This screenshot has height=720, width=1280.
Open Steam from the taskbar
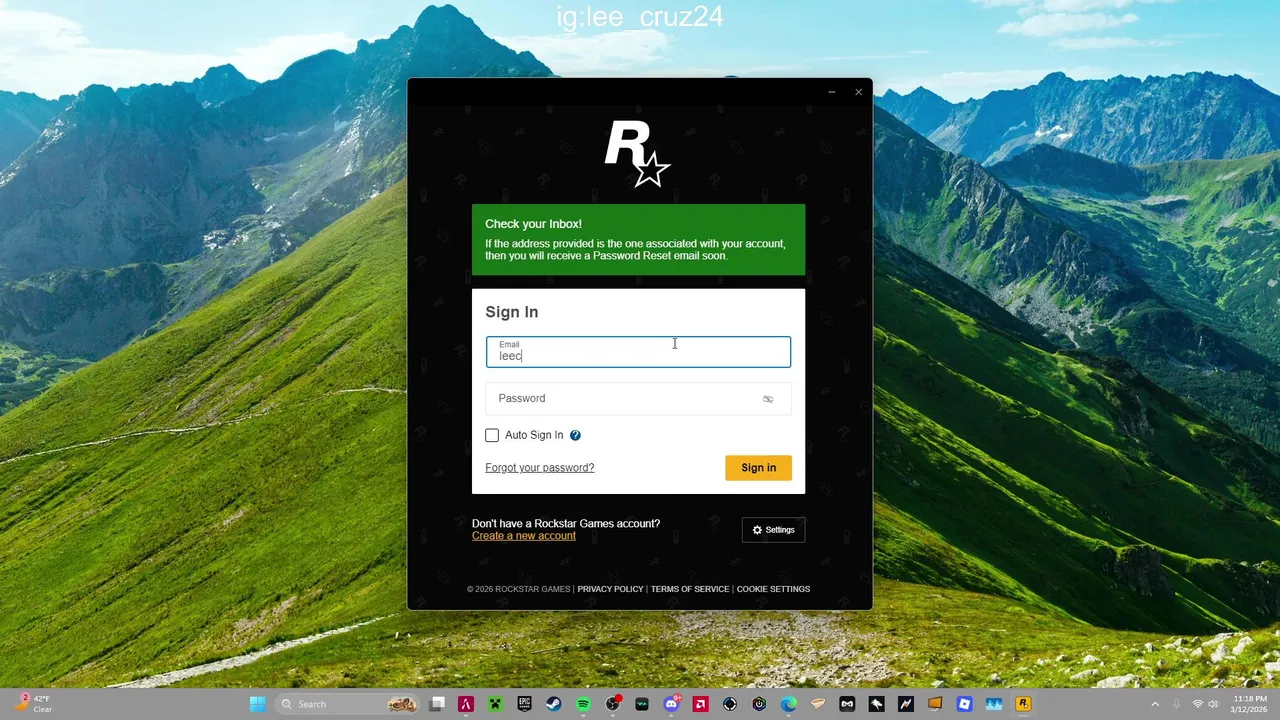point(553,704)
